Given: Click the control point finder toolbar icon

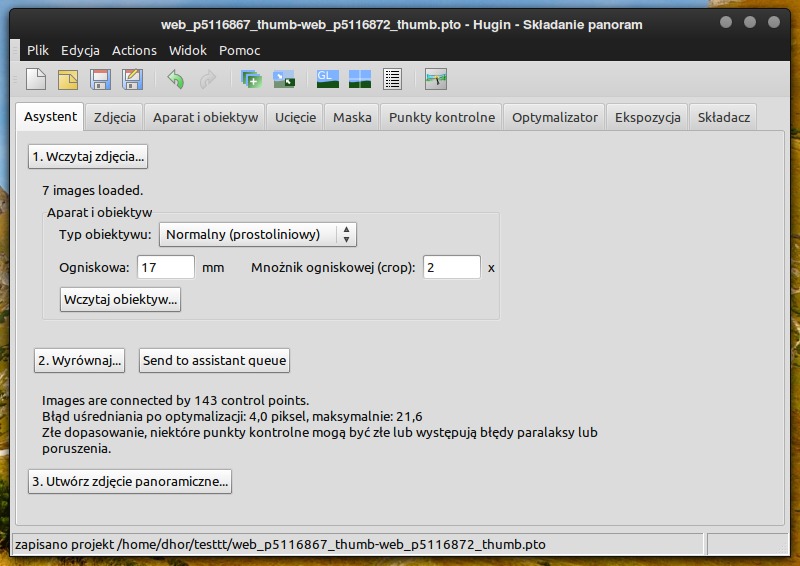Looking at the screenshot, I should coord(284,80).
